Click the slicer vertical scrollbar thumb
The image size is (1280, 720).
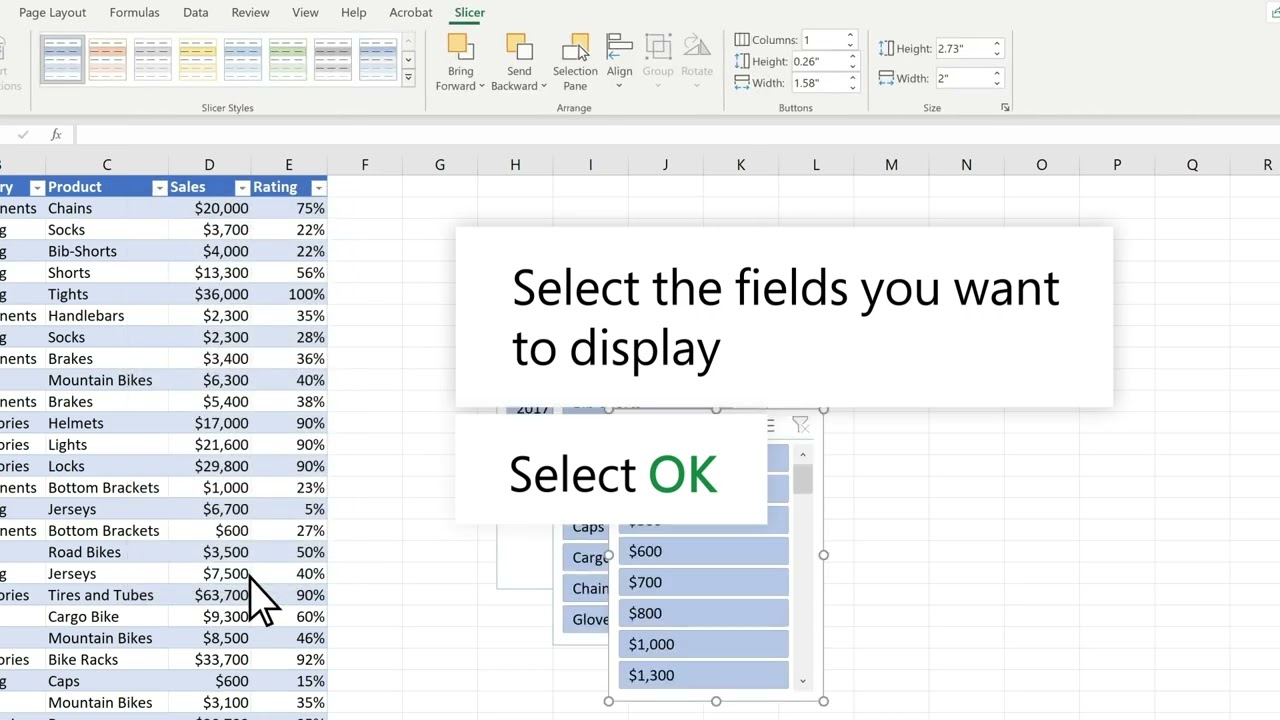click(x=803, y=479)
